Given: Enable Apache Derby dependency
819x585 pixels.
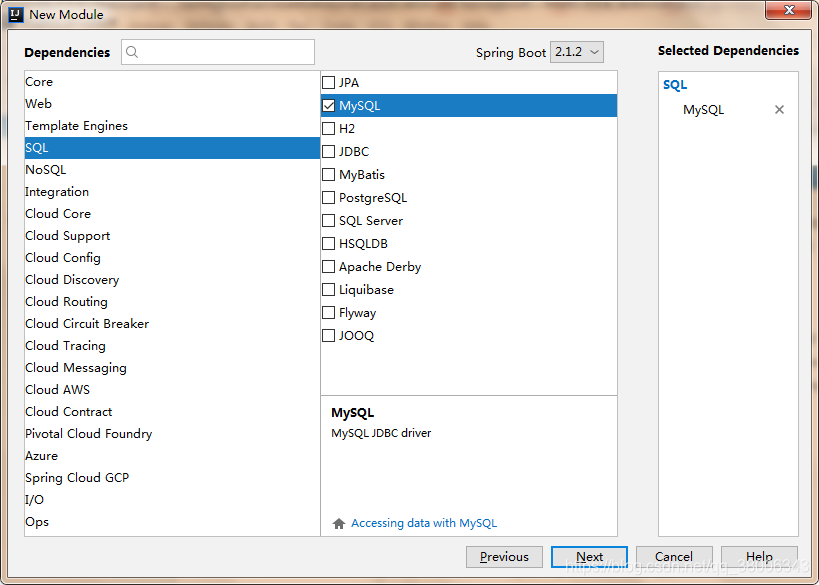Looking at the screenshot, I should (x=329, y=266).
